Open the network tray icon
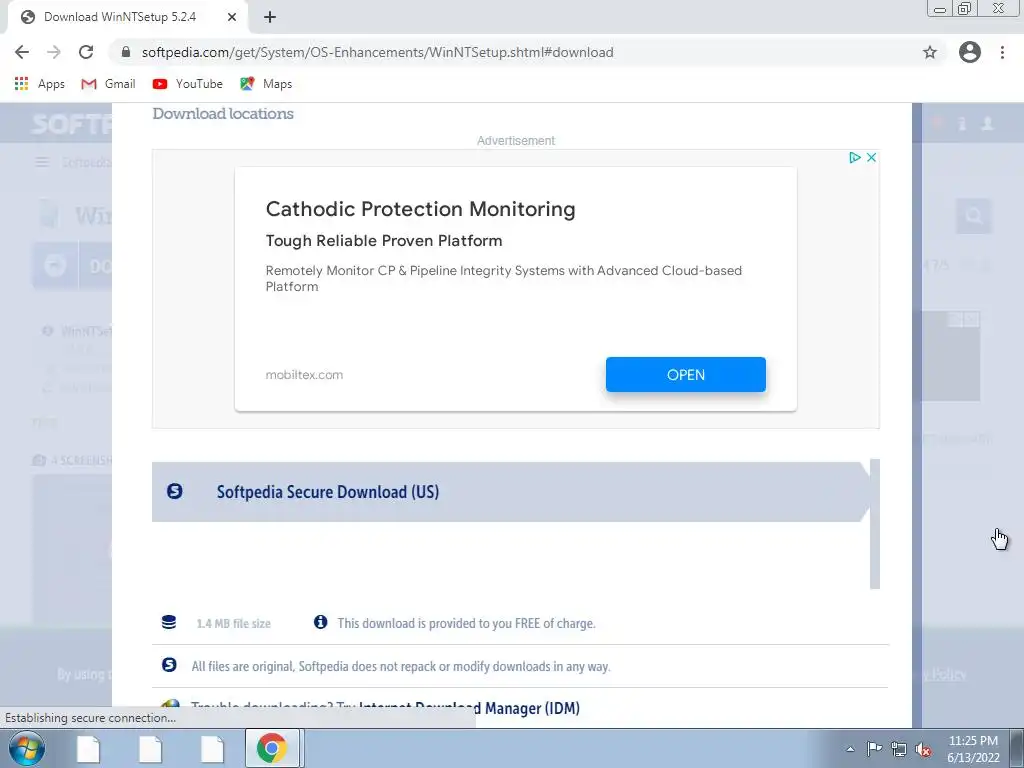 pyautogui.click(x=899, y=749)
